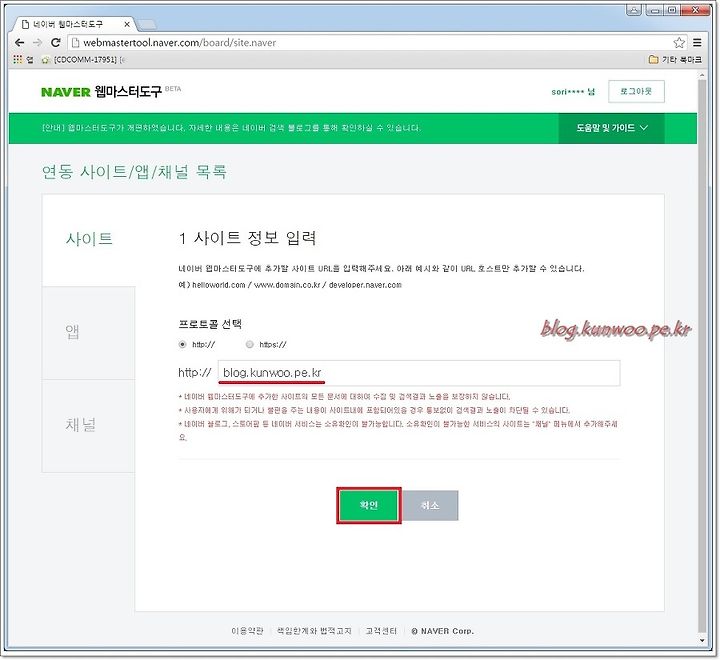Click the 프로토콜 선택 label

210,324
